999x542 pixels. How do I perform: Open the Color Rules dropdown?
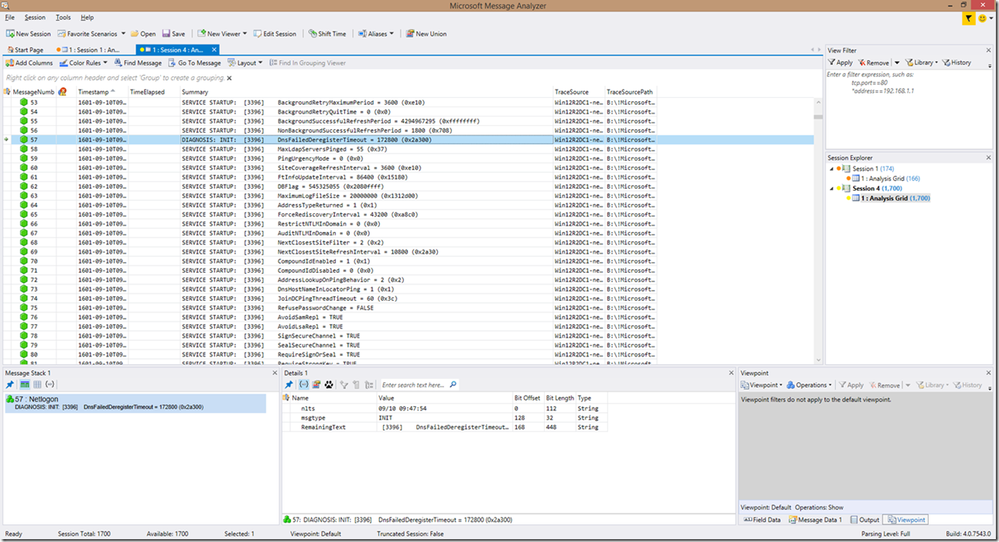tap(83, 63)
